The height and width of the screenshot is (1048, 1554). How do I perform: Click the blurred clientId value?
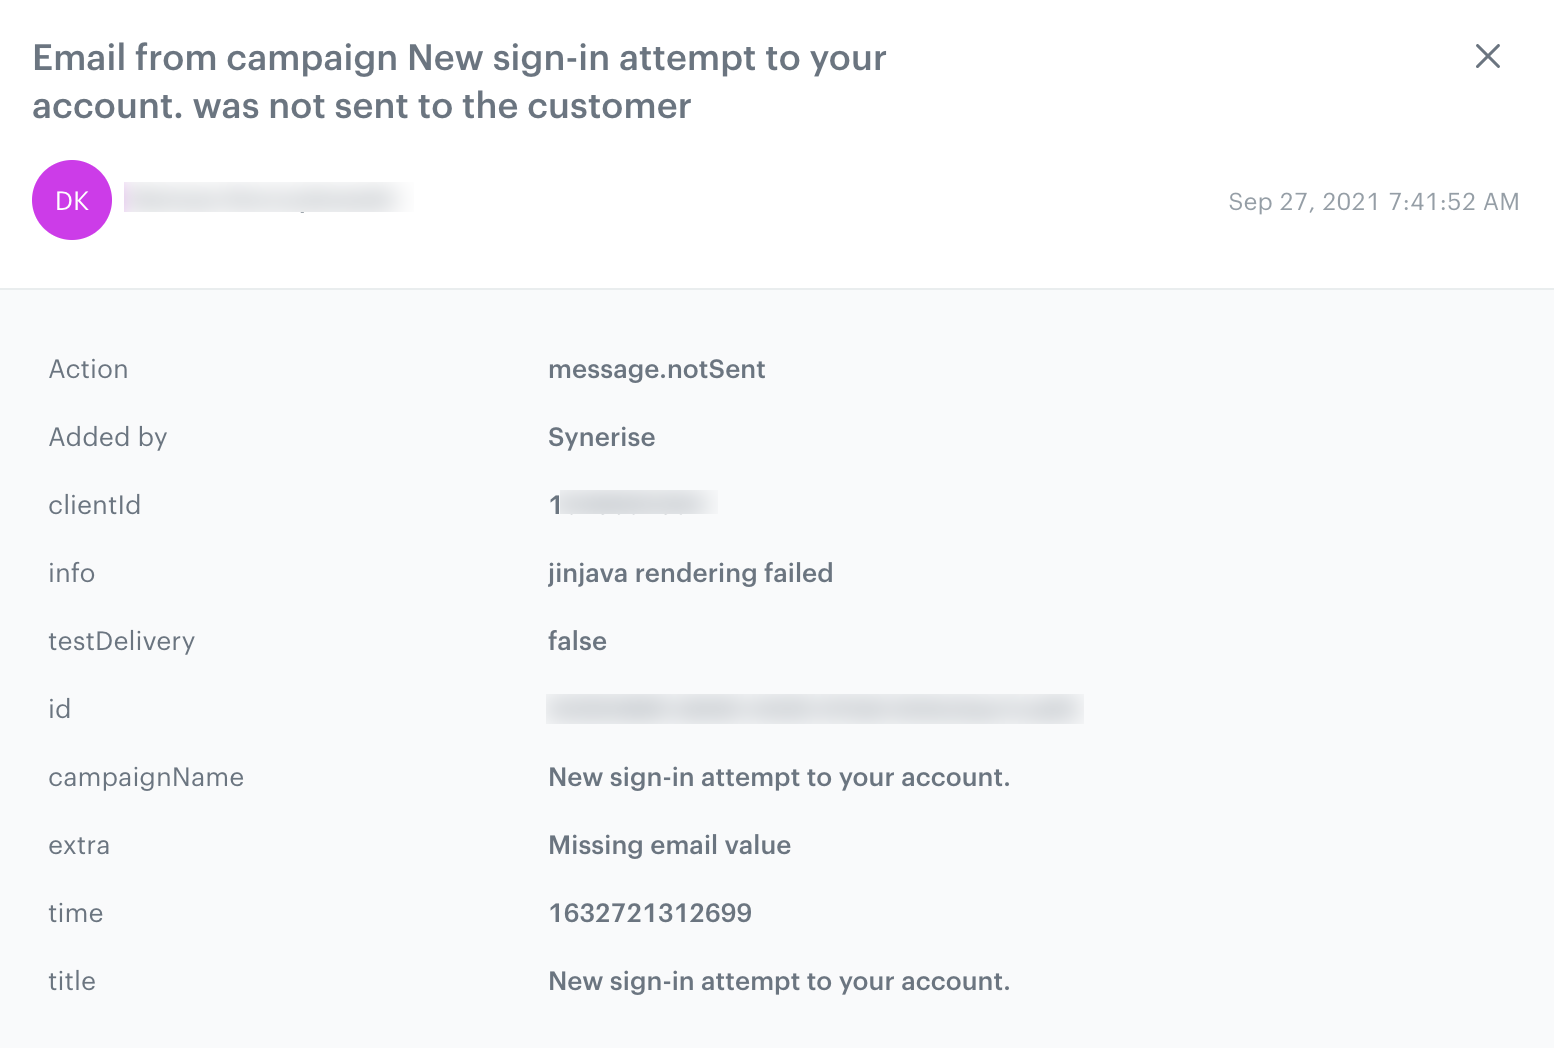click(633, 504)
